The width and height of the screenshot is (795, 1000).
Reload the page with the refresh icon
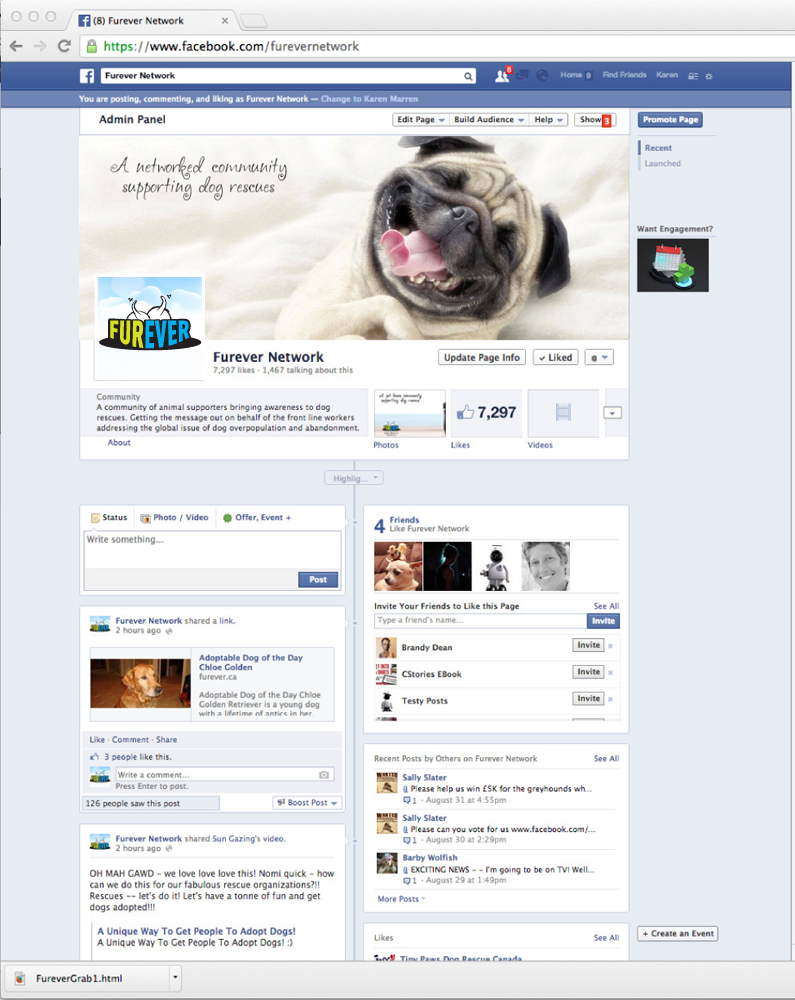[64, 46]
